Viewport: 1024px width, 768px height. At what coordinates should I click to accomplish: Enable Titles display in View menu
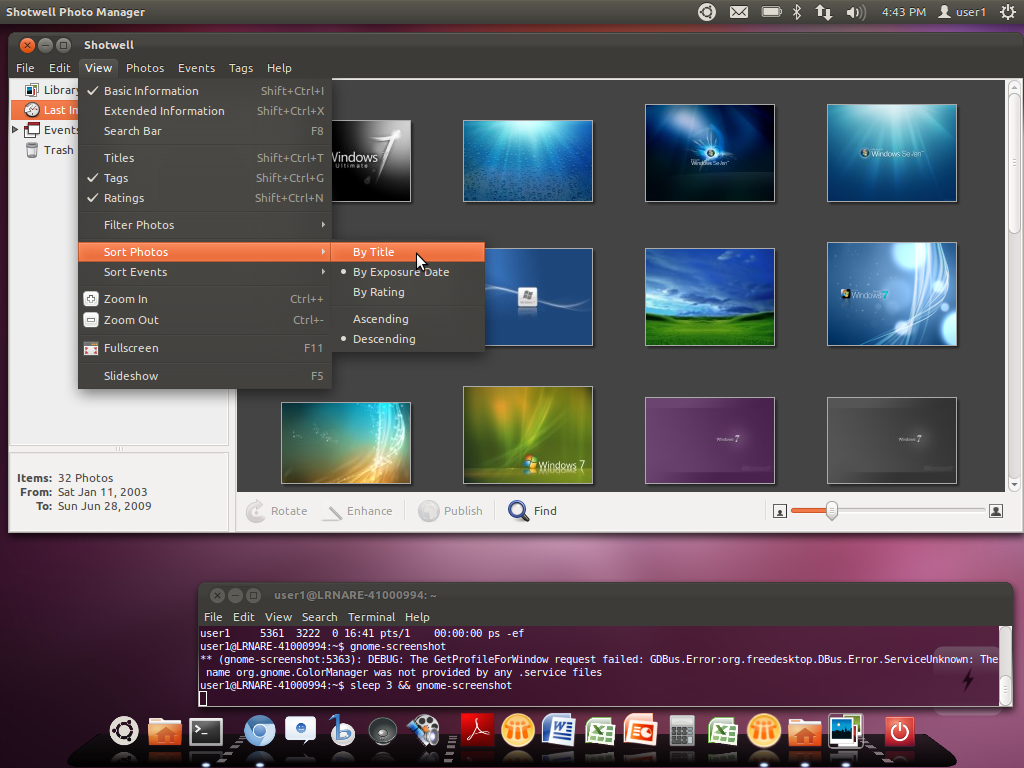(204, 158)
